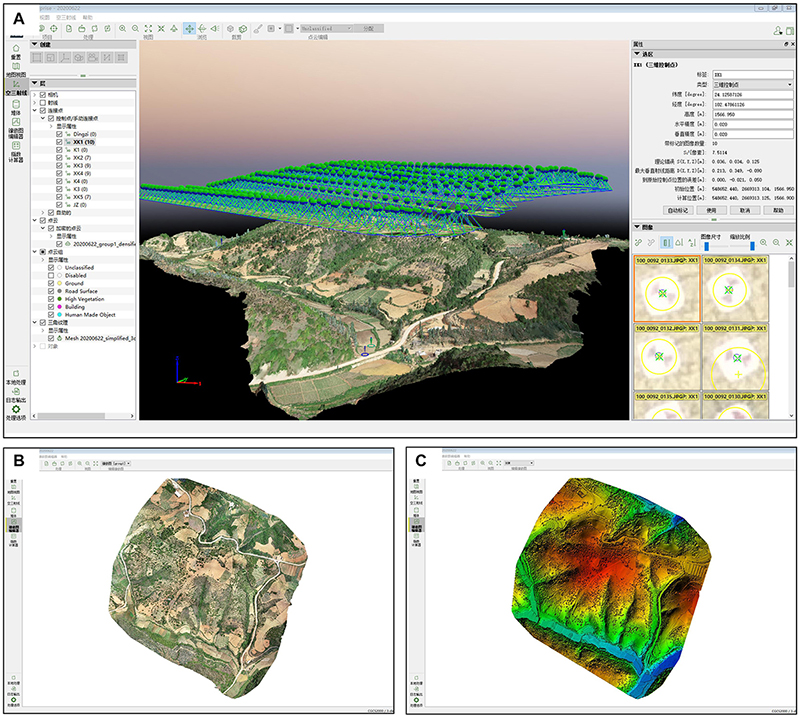The width and height of the screenshot is (800, 717).
Task: Zoom in using the main toolbar magnifier
Action: pos(122,29)
